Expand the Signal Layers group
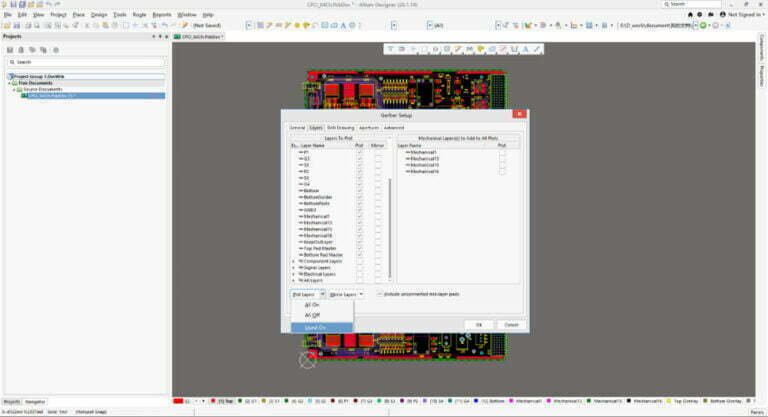 click(x=293, y=267)
